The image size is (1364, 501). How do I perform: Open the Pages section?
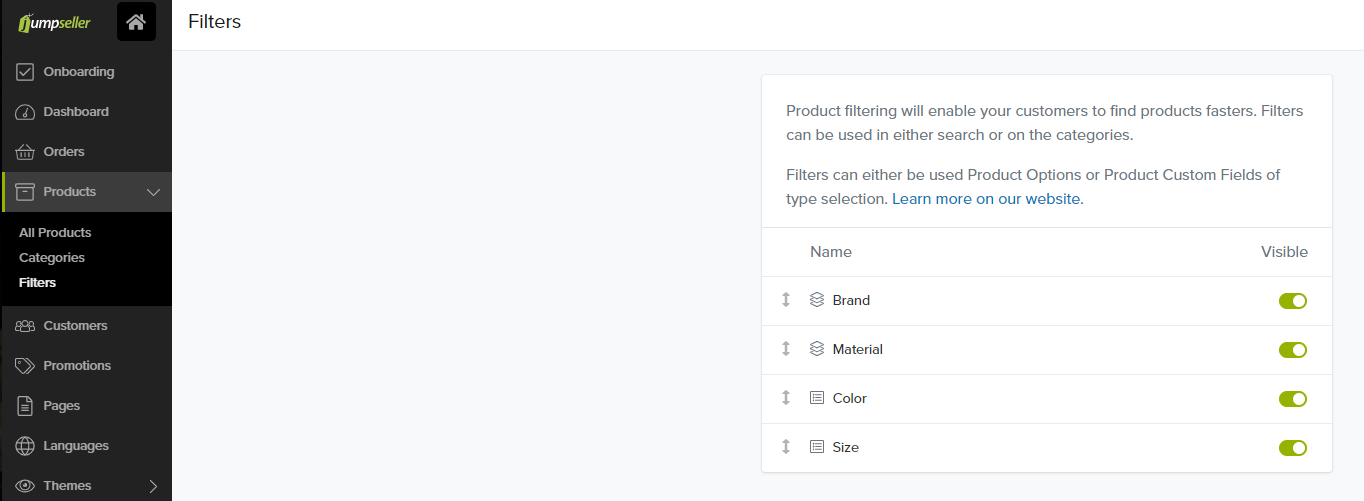86,406
